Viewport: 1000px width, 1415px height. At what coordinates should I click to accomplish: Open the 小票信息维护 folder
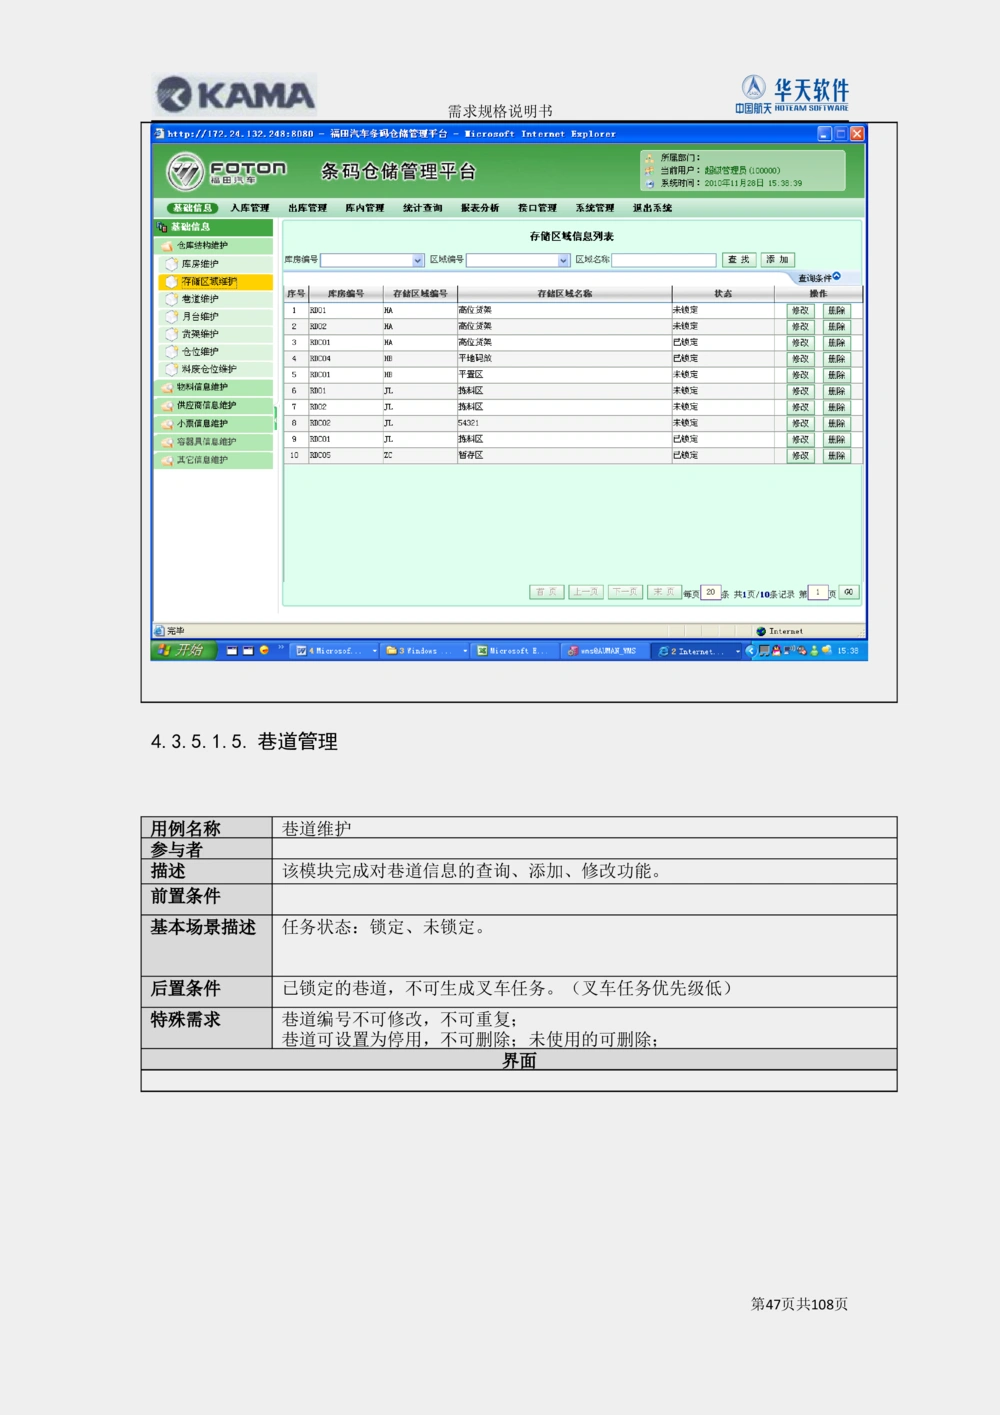click(206, 423)
